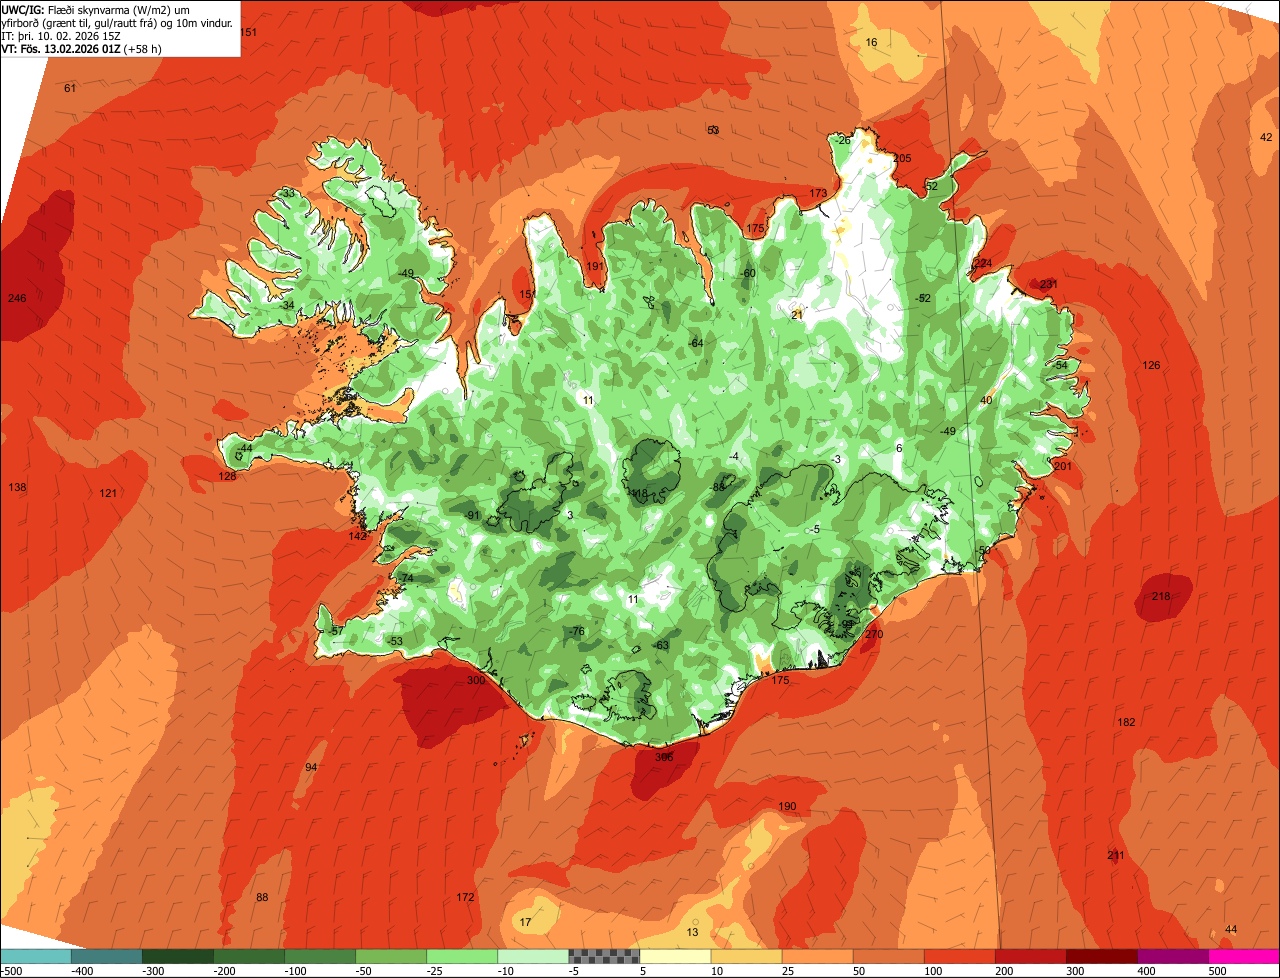
Task: Click the orange legend swatch between 50 and 100
Action: coord(888,956)
